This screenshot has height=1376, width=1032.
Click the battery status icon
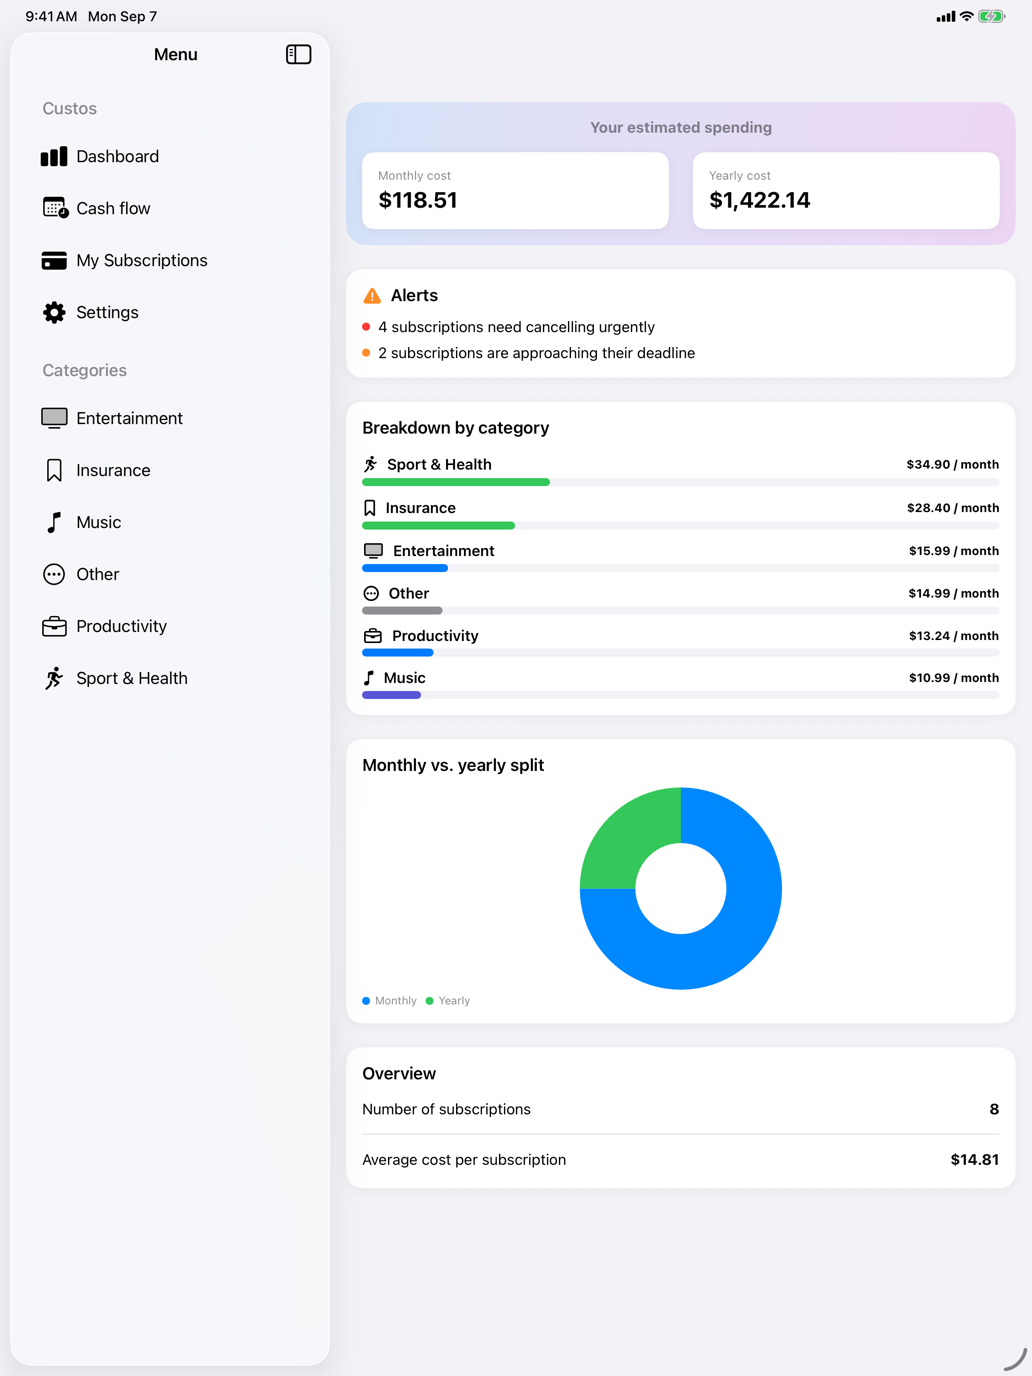991,16
